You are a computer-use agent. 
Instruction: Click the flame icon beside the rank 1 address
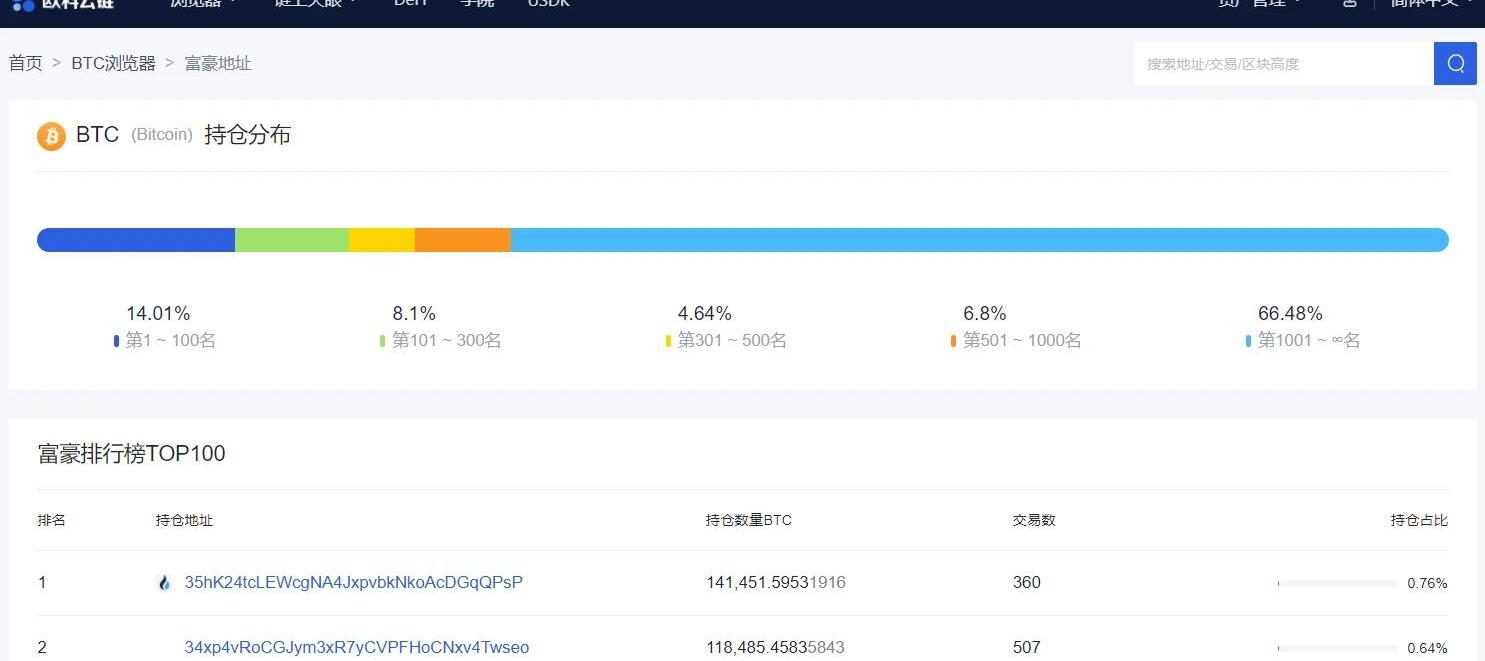point(165,583)
